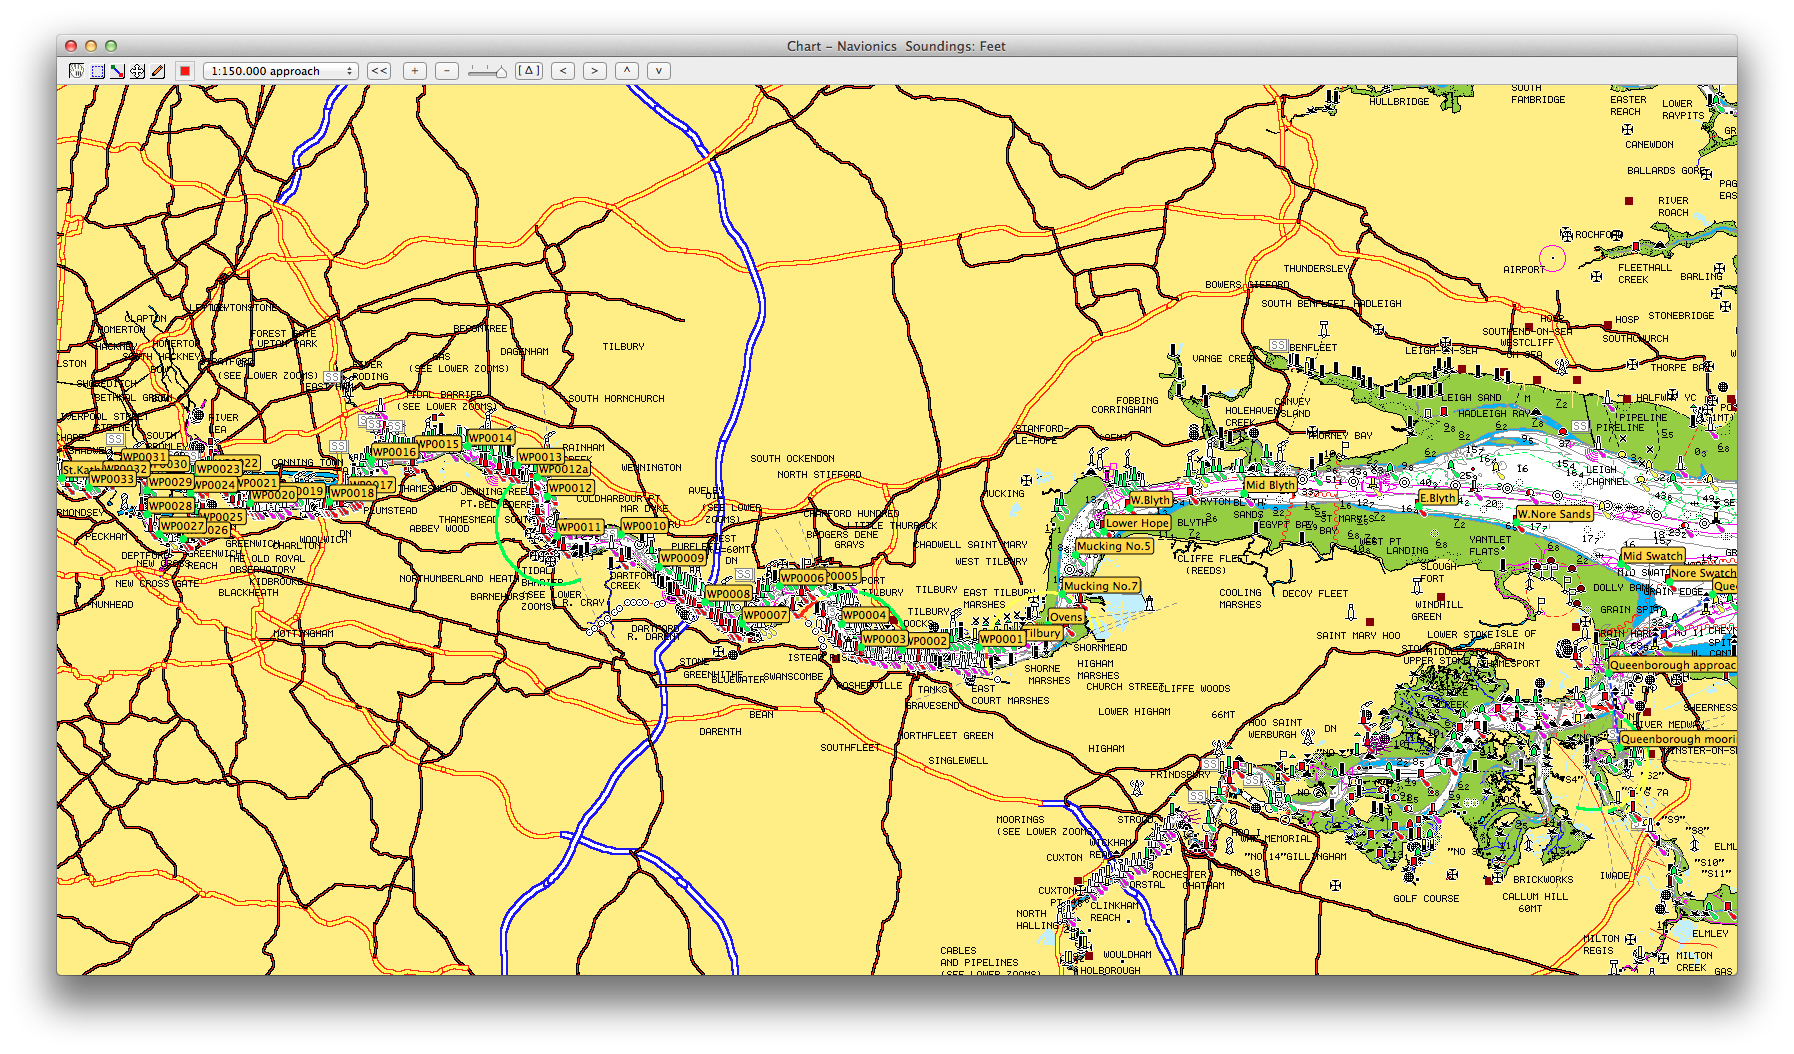Image resolution: width=1794 pixels, height=1054 pixels.
Task: Zoom out with the minus button
Action: click(x=447, y=71)
